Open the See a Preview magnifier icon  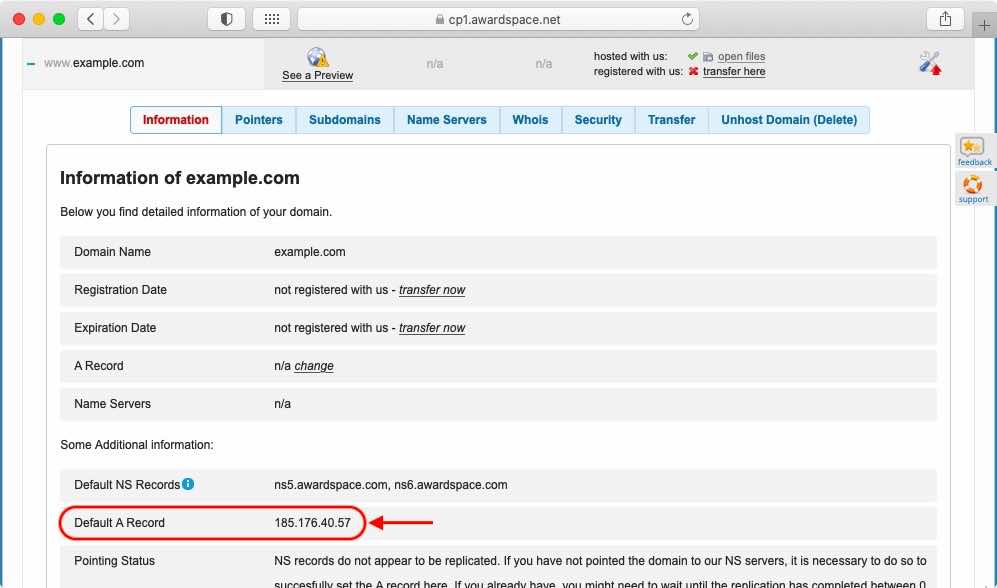317,57
